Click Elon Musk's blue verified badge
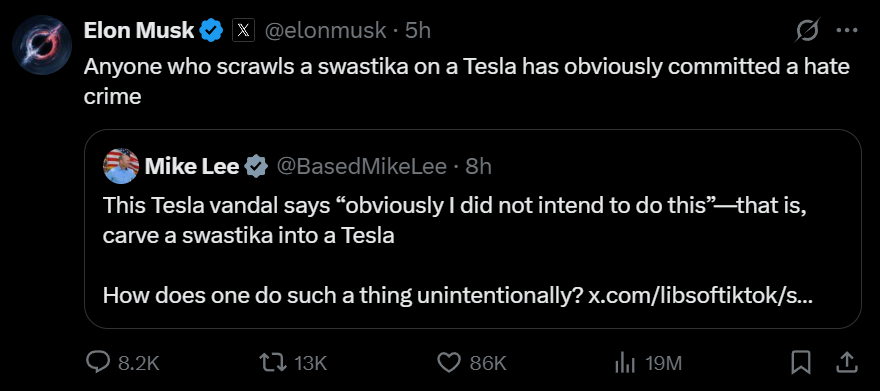880x391 pixels. 212,30
